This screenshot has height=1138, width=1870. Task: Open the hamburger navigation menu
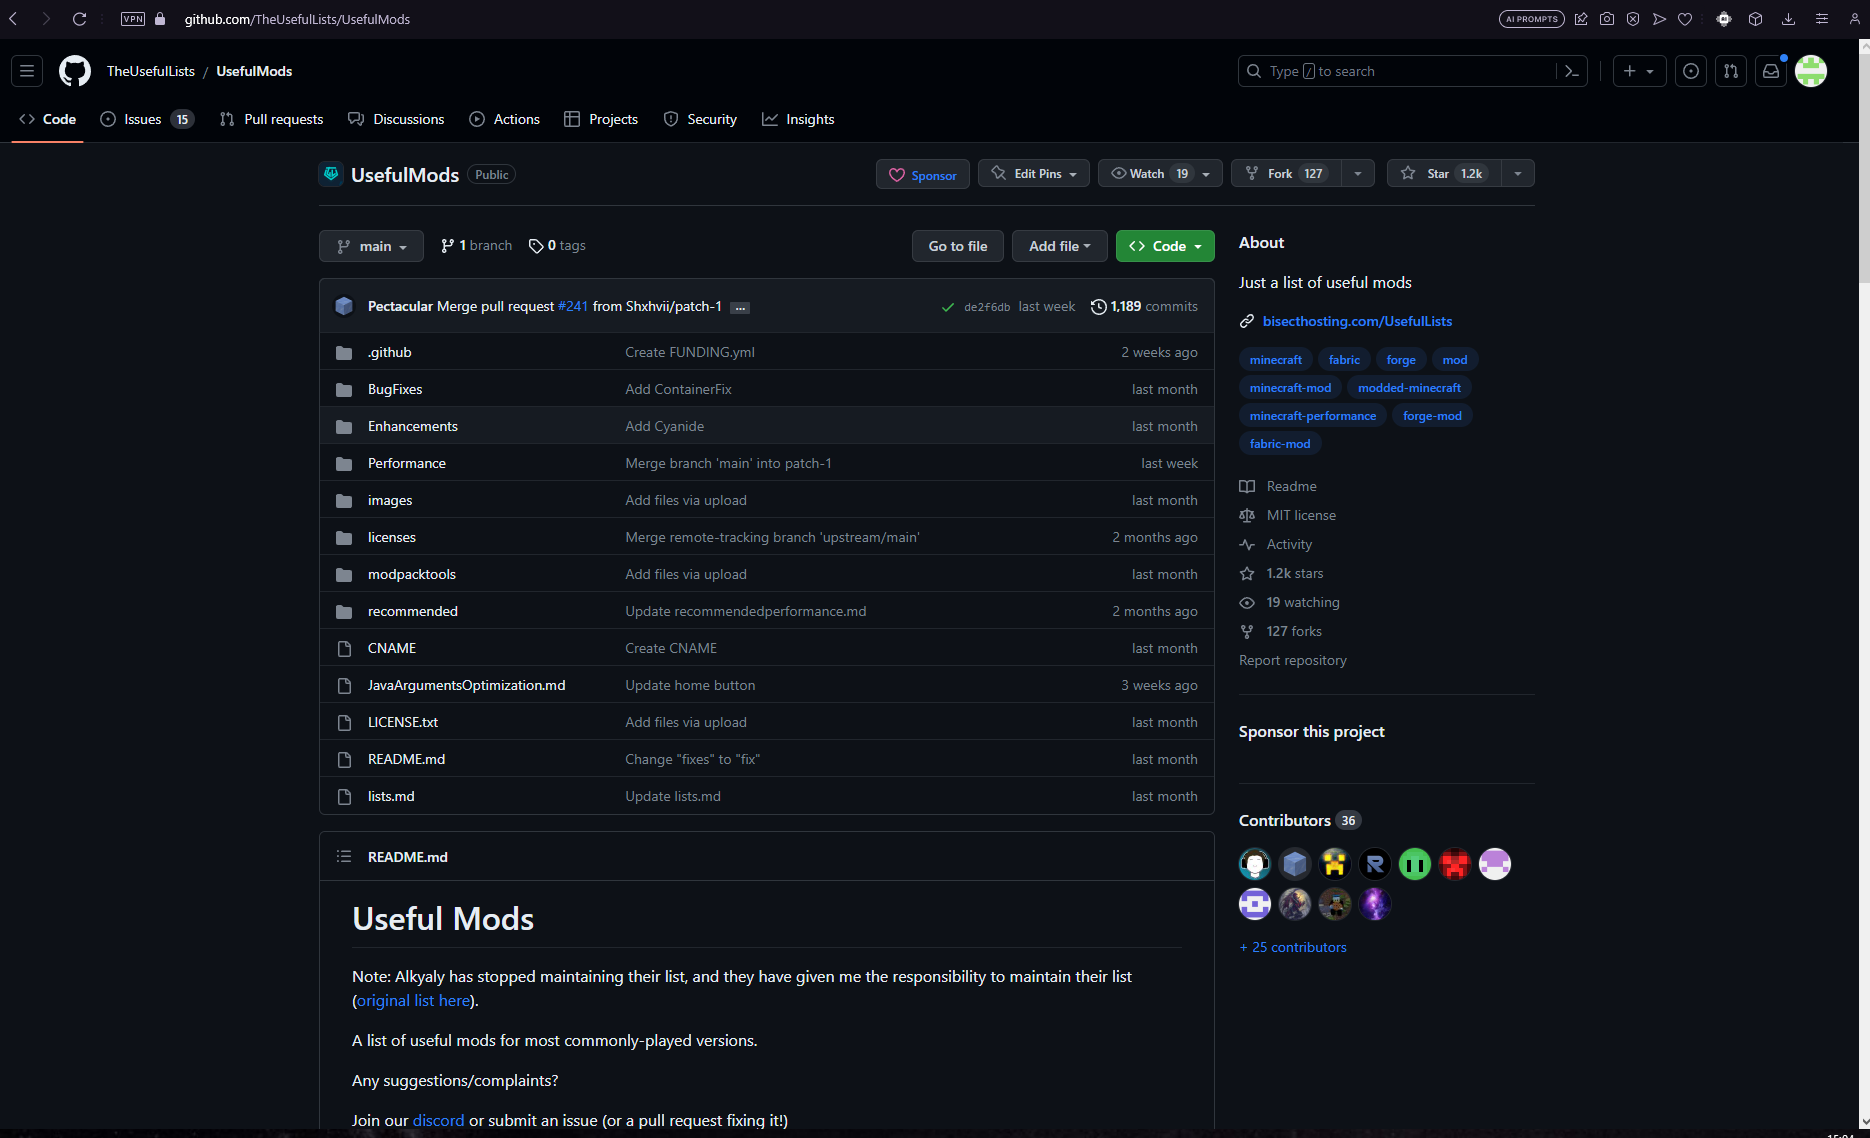[27, 70]
